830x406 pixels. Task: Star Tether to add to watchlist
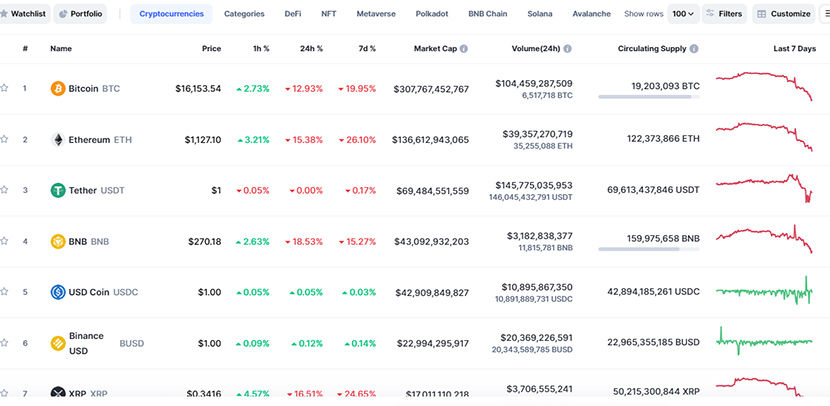point(4,190)
